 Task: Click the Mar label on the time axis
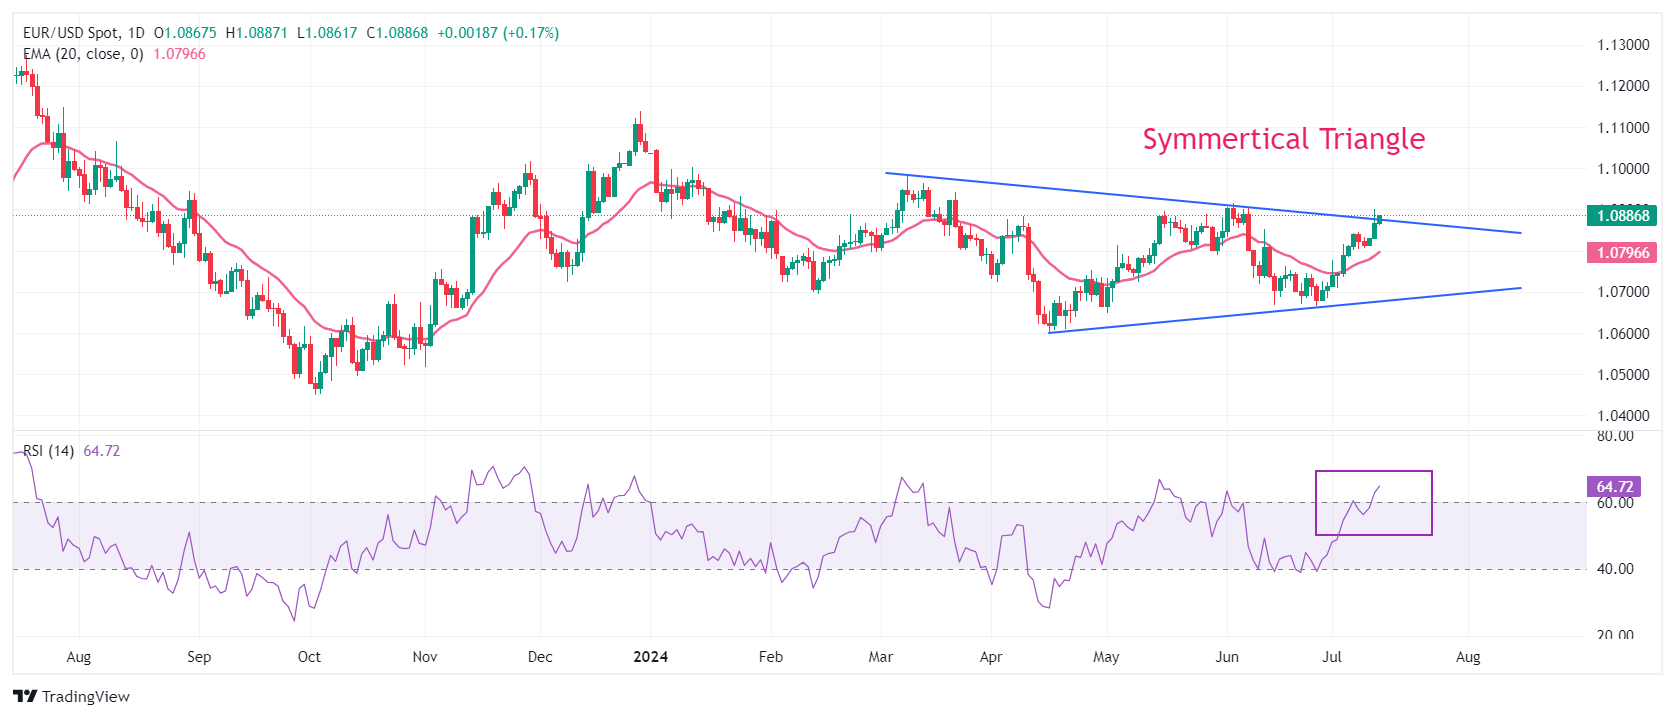(880, 657)
